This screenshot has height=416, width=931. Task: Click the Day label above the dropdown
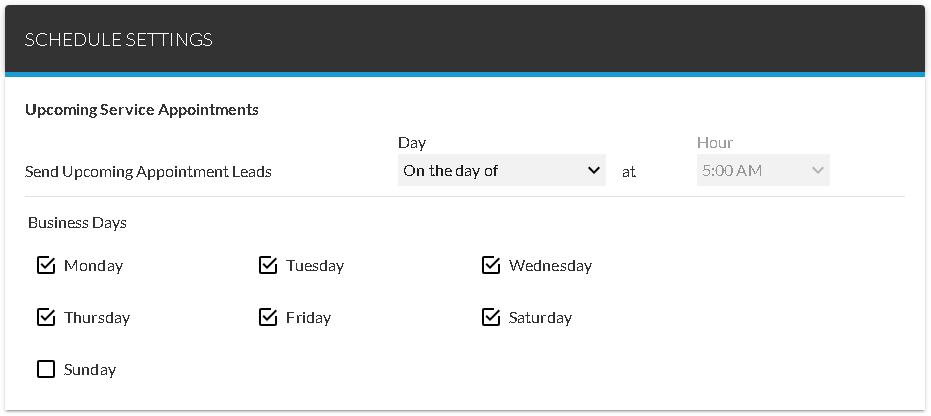pos(412,143)
